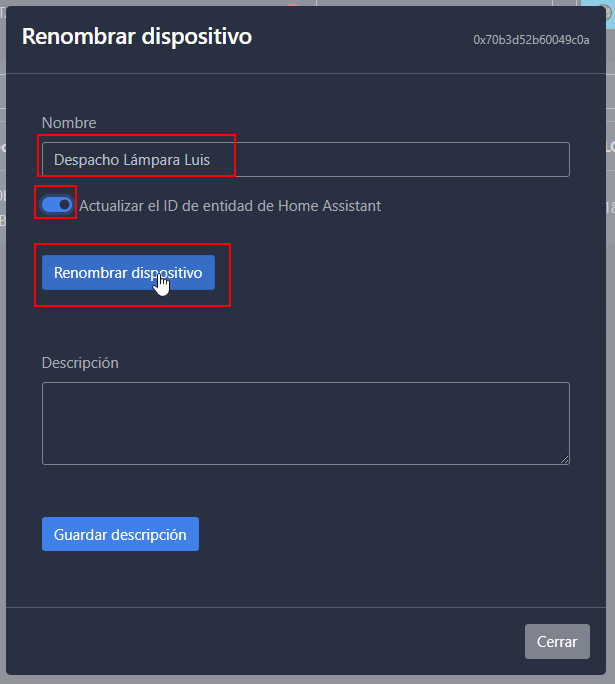This screenshot has height=684, width=615.
Task: Click the word 'Luis' in the name field
Action: (196, 160)
